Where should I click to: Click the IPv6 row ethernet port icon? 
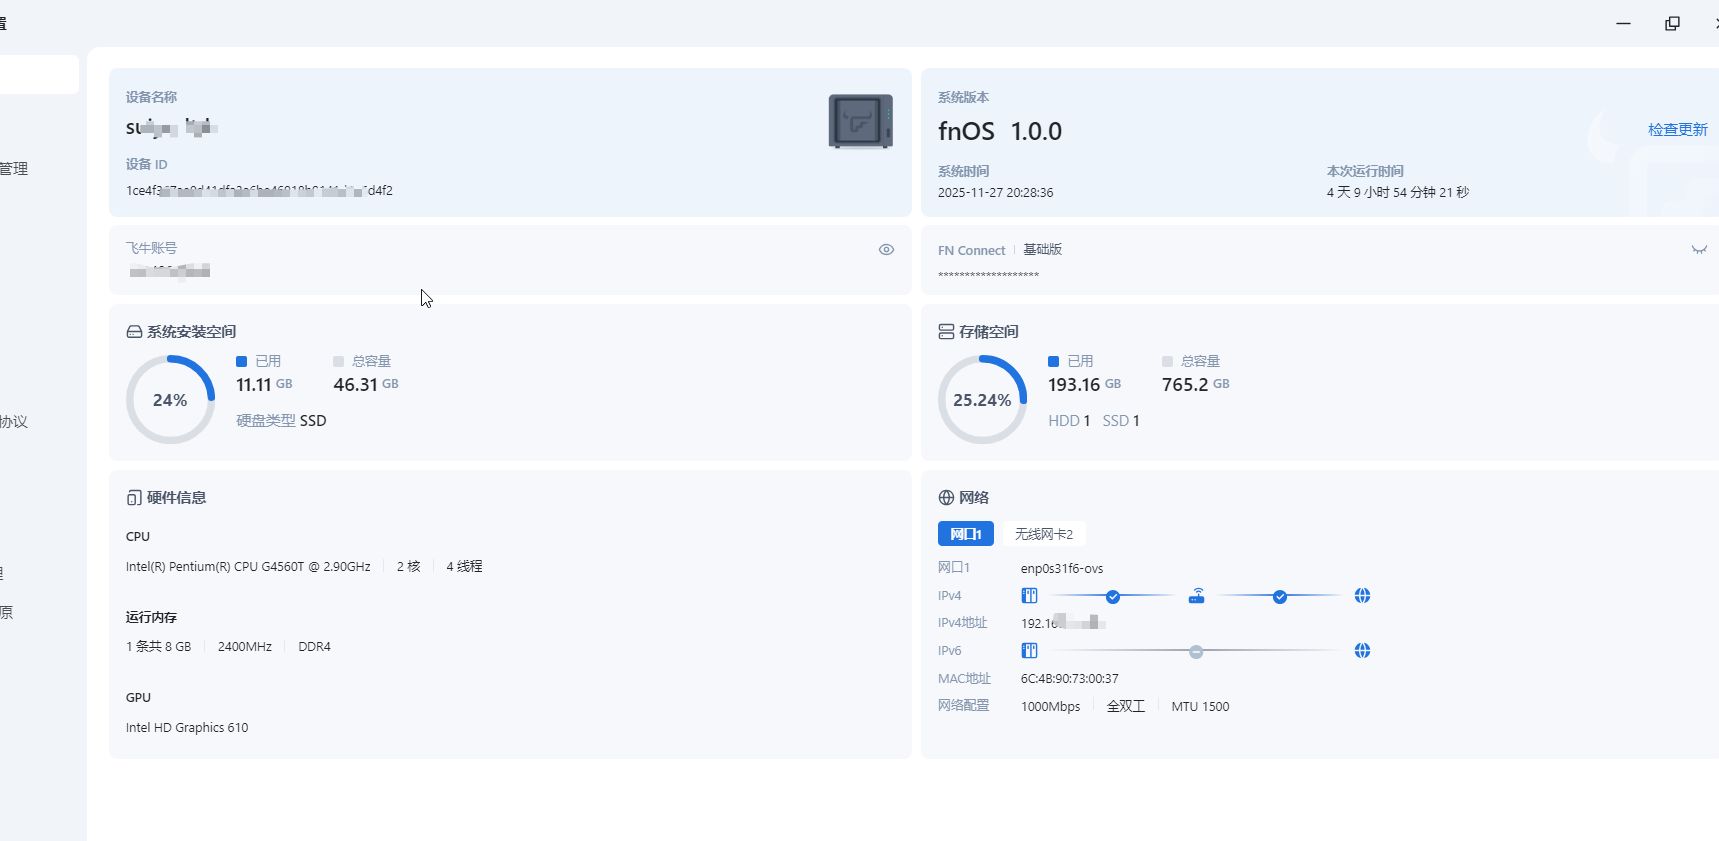(x=1029, y=651)
